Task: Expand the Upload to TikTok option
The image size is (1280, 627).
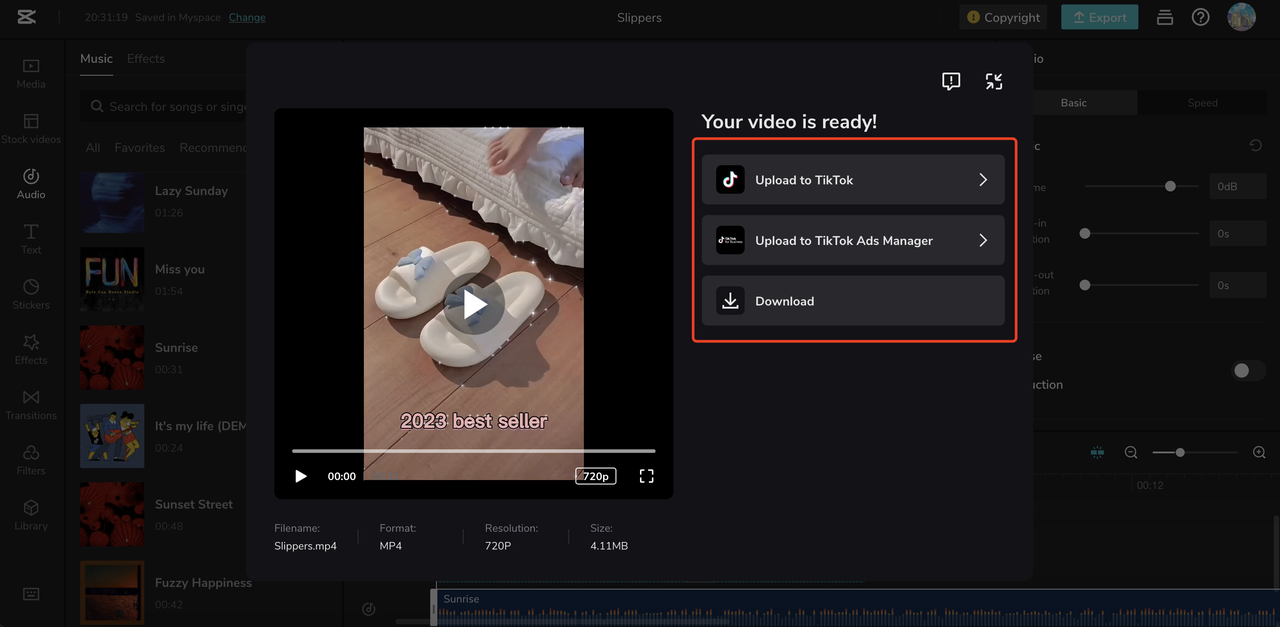Action: pyautogui.click(x=852, y=179)
